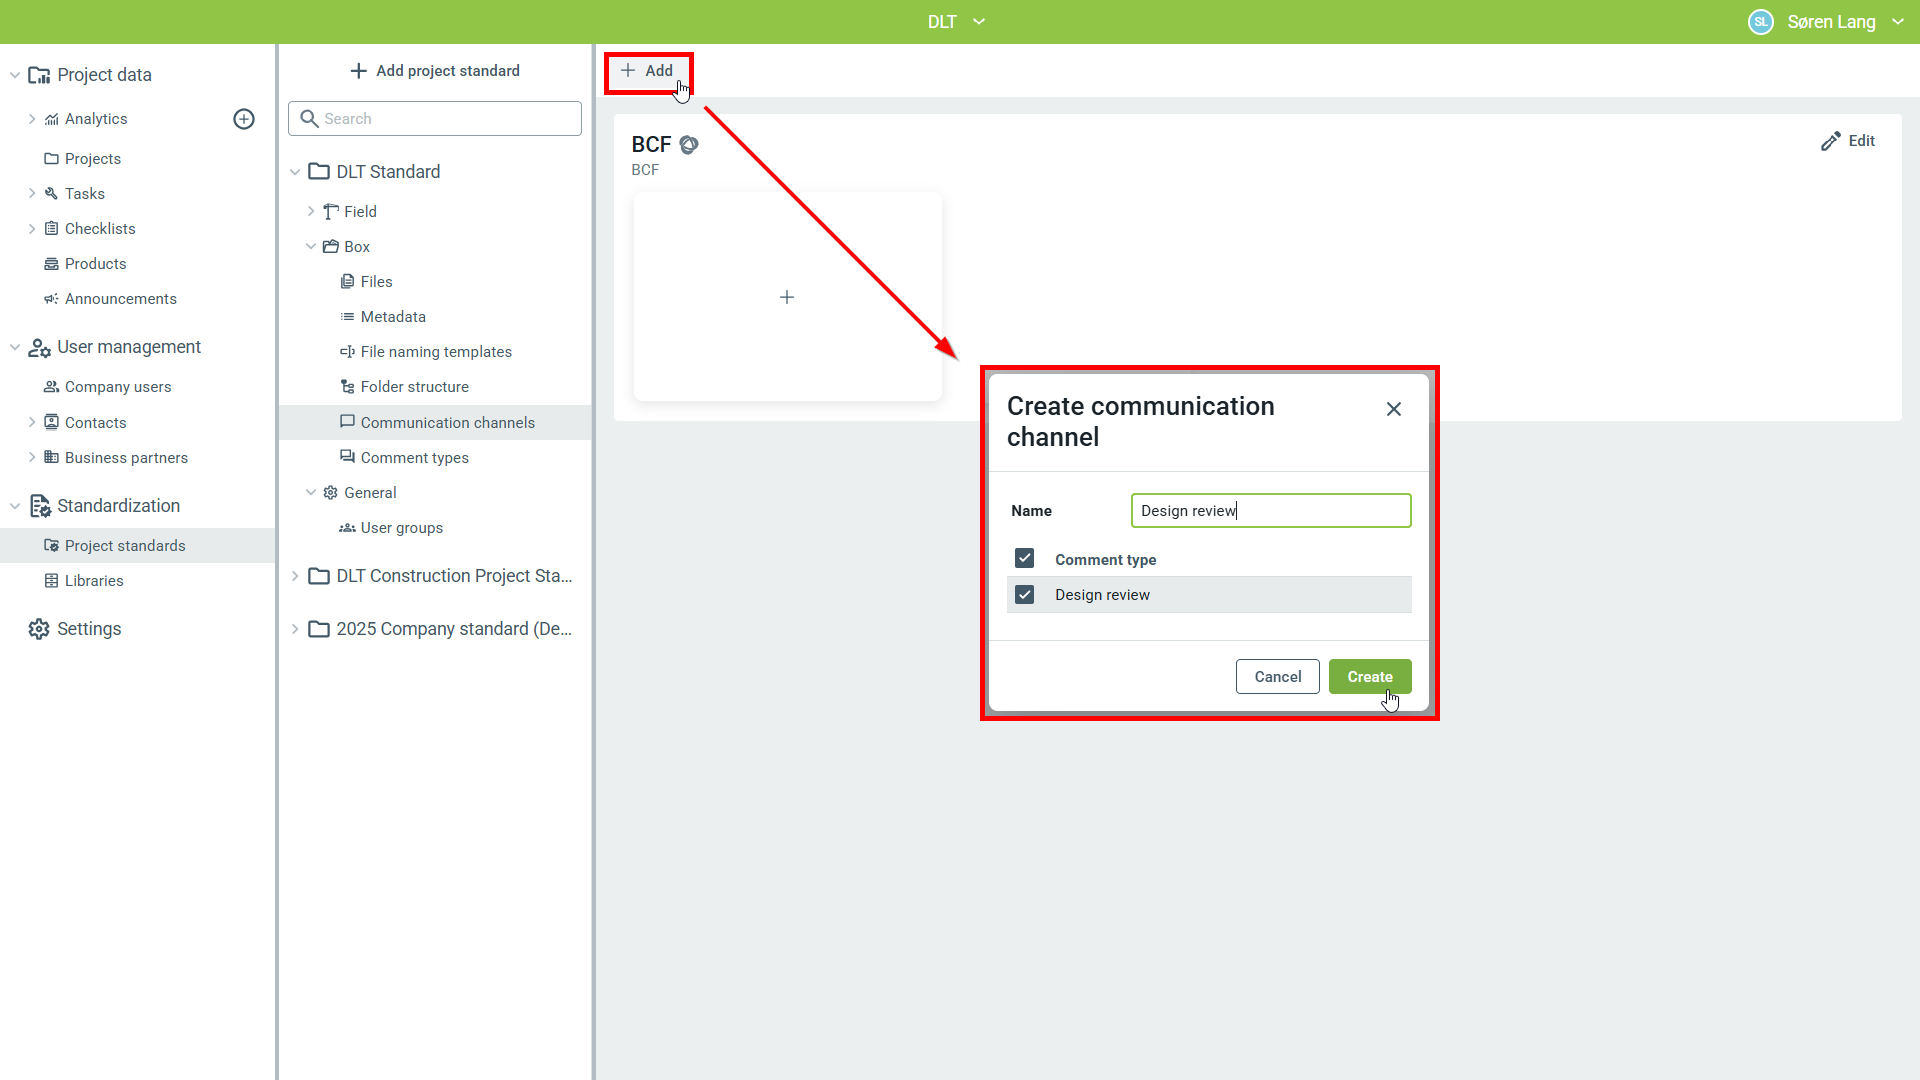Select Comment types in the tree
1920x1080 pixels.
click(414, 458)
